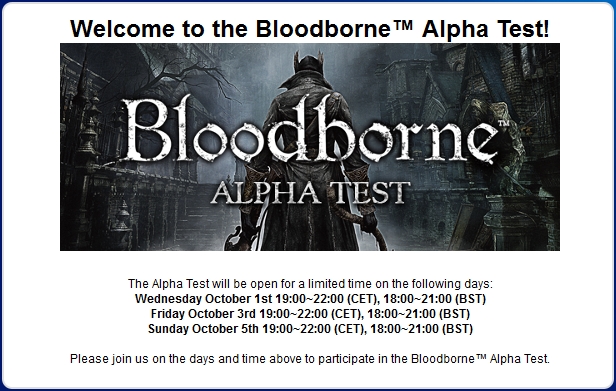Click the Friday October 3rd schedule line
616x391 pixels.
coord(310,314)
